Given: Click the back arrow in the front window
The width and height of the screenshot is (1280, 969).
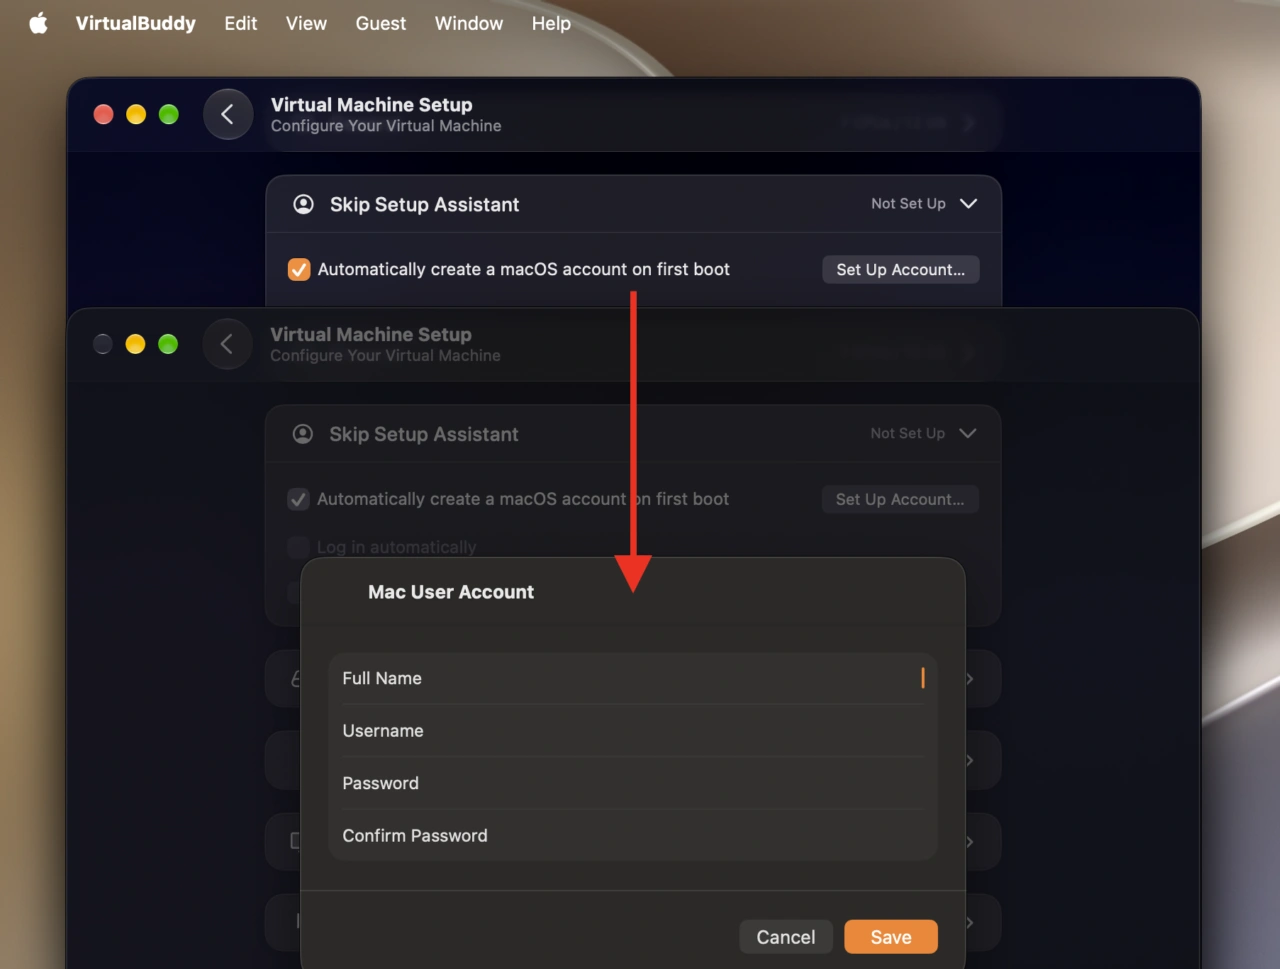Looking at the screenshot, I should coord(227,344).
